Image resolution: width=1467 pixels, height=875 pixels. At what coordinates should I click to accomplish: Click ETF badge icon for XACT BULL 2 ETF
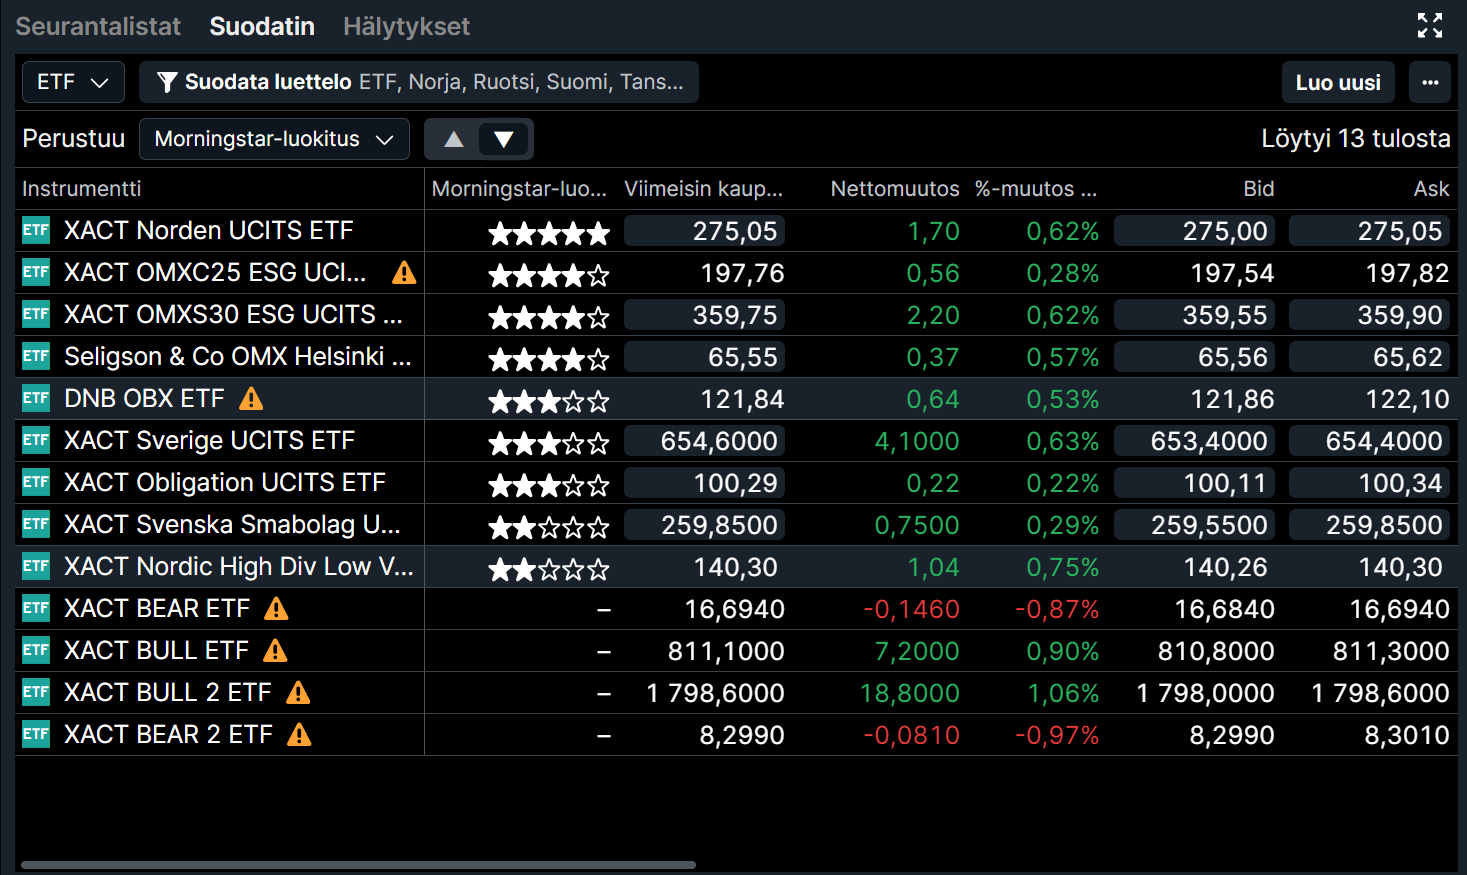(36, 692)
